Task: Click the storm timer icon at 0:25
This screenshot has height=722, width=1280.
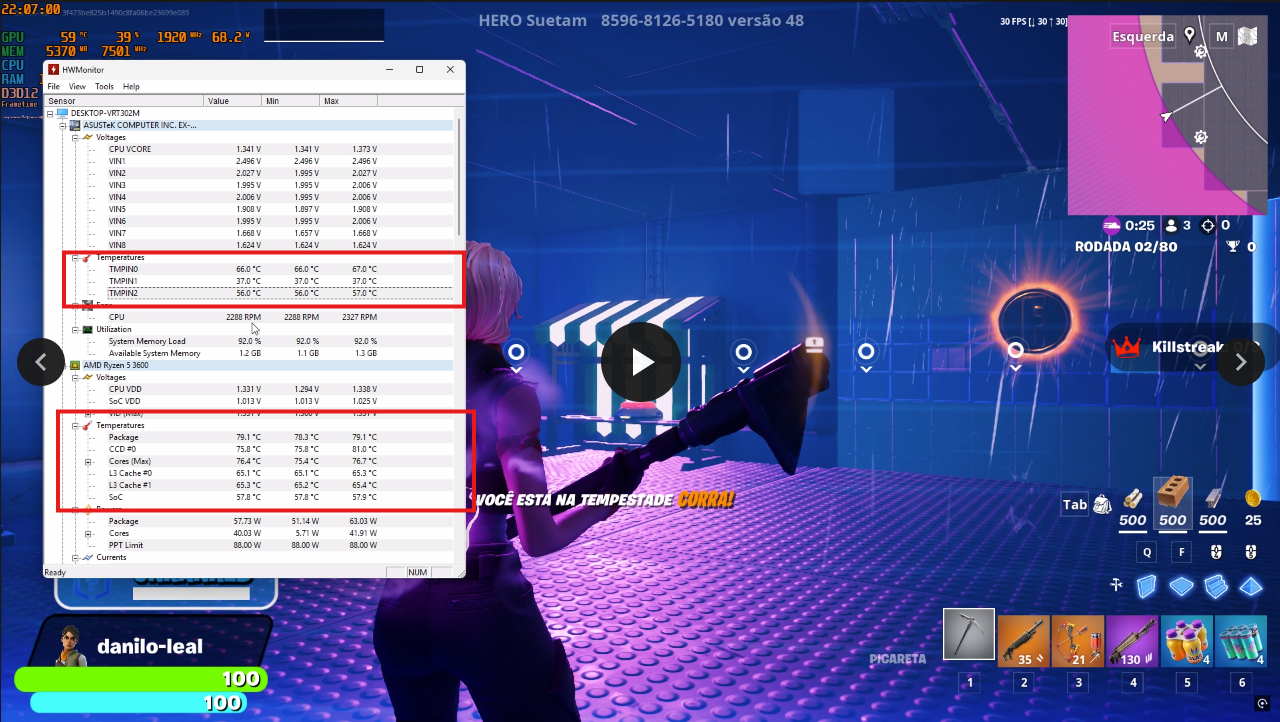Action: coord(1111,225)
